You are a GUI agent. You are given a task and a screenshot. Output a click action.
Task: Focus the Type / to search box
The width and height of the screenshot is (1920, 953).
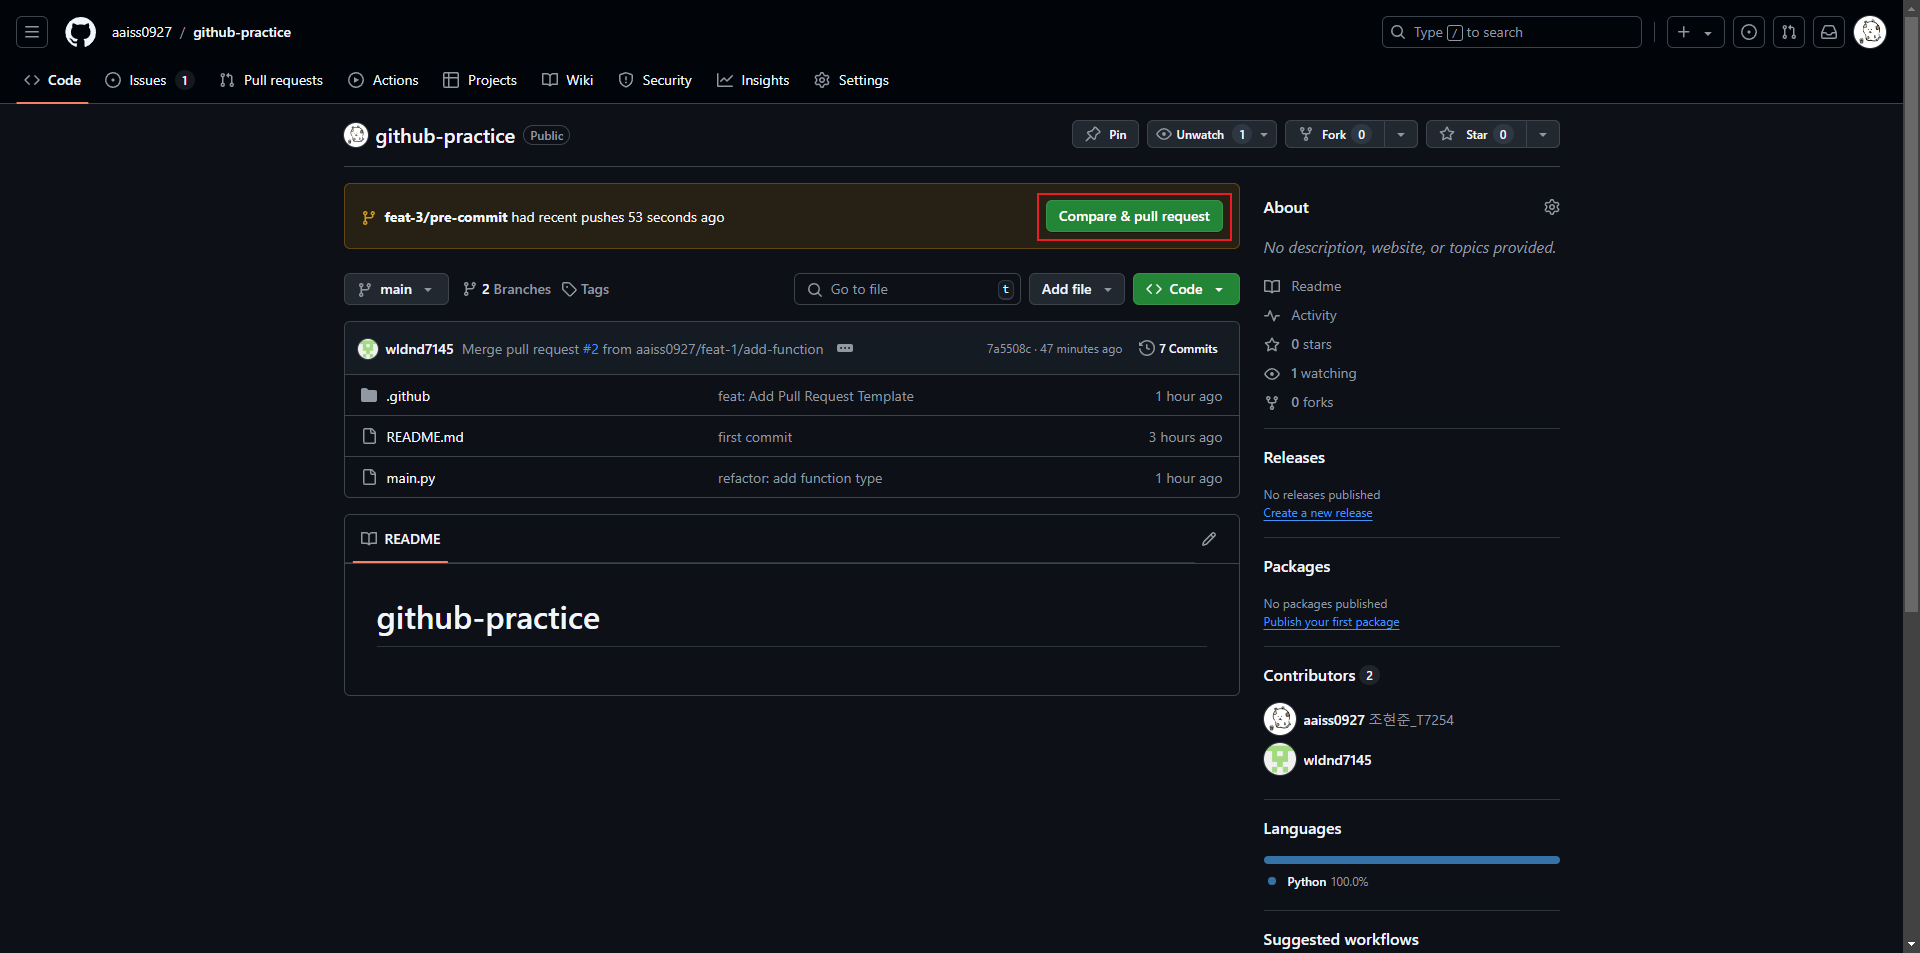[1511, 32]
